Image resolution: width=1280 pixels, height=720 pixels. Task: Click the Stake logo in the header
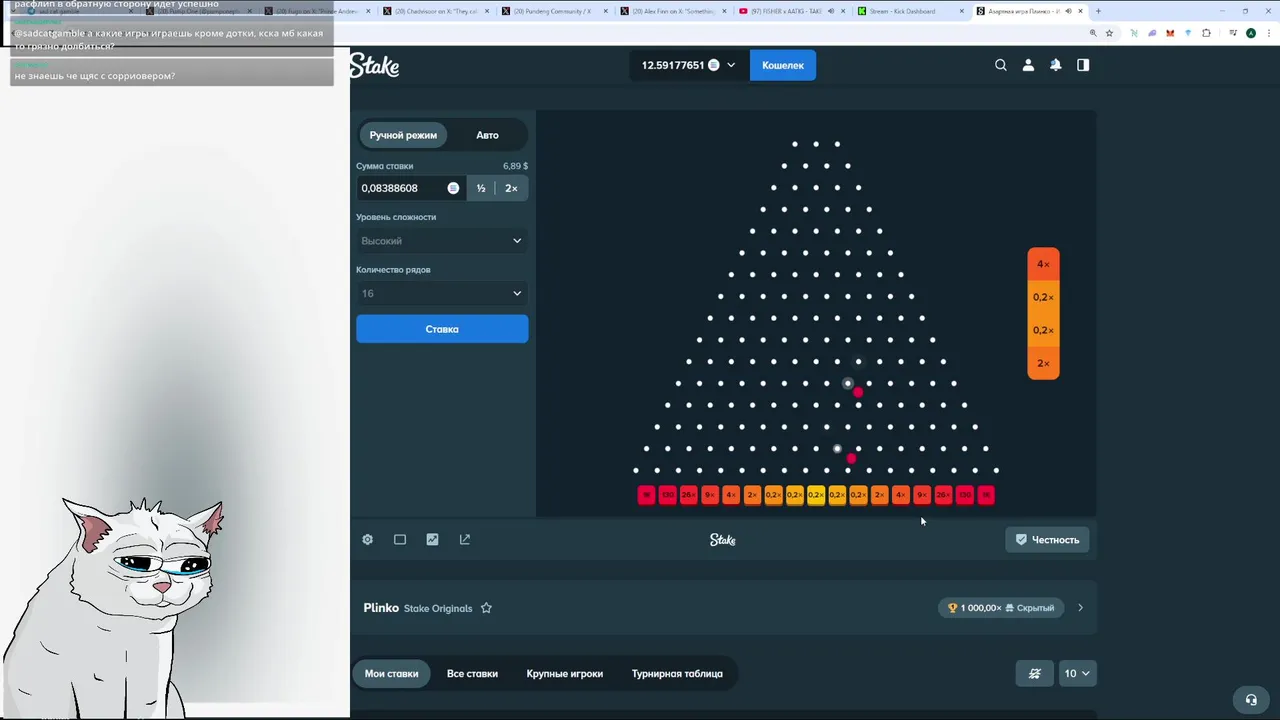pyautogui.click(x=374, y=66)
